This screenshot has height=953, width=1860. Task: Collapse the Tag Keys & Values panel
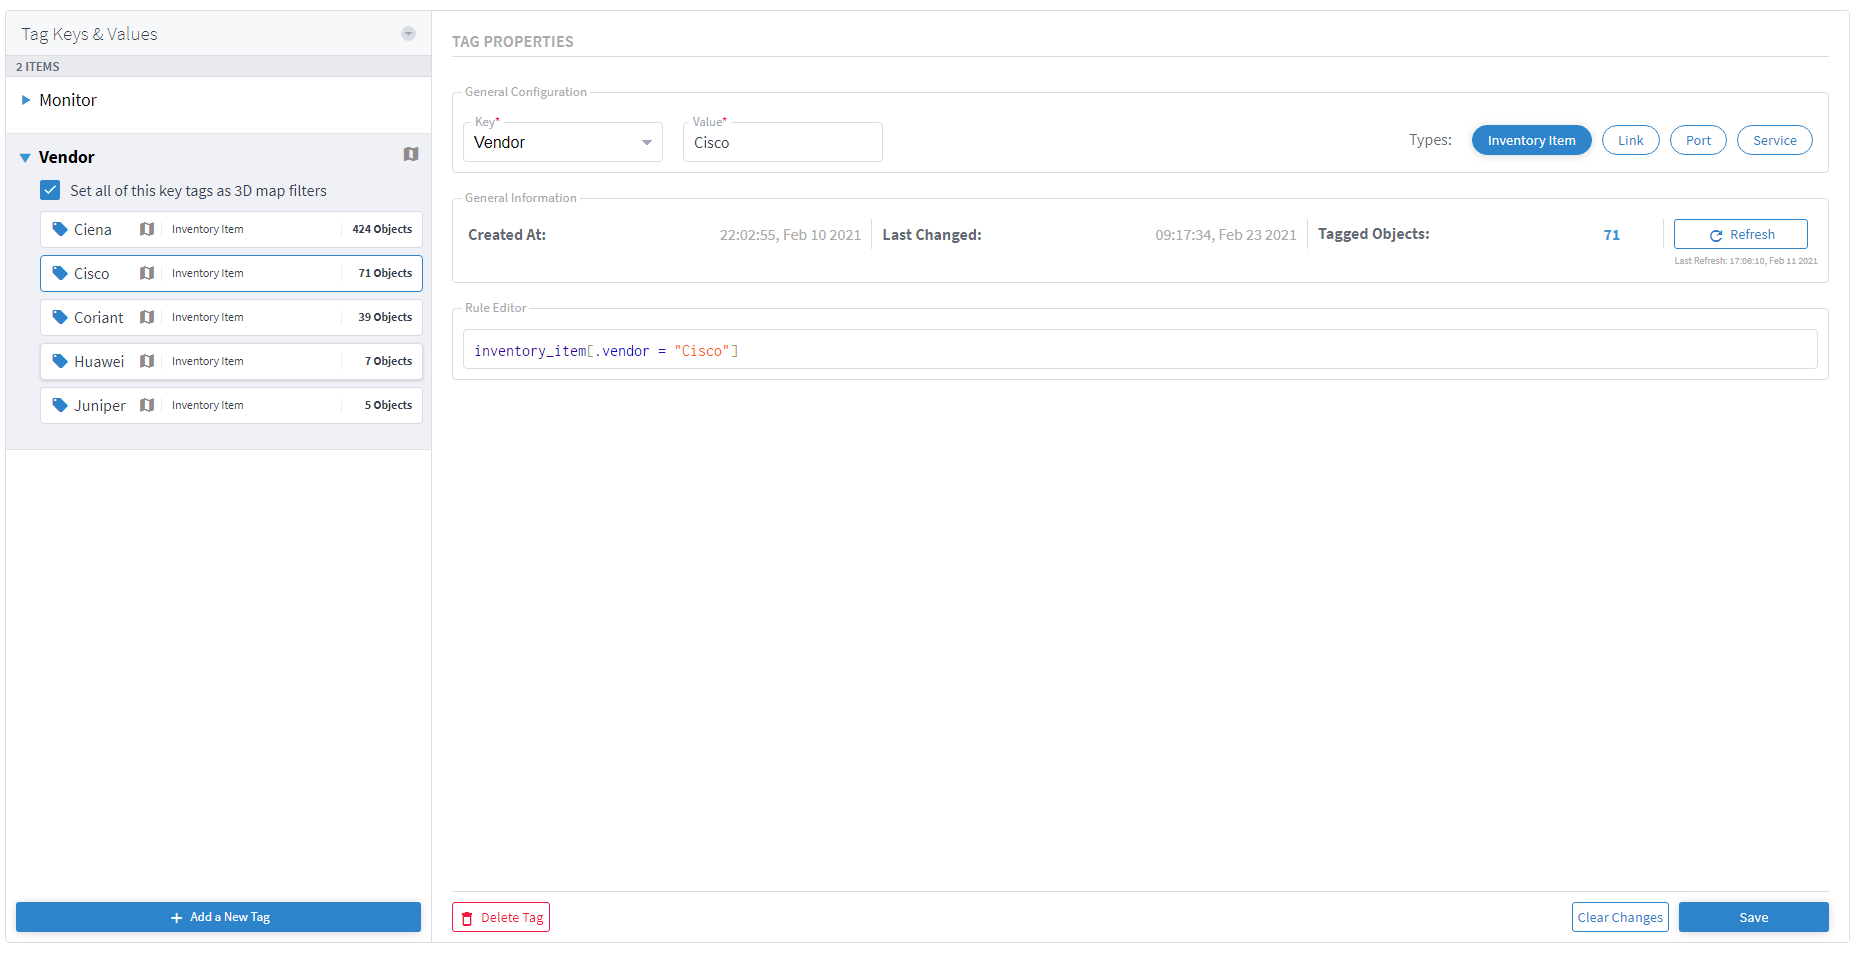click(x=408, y=33)
